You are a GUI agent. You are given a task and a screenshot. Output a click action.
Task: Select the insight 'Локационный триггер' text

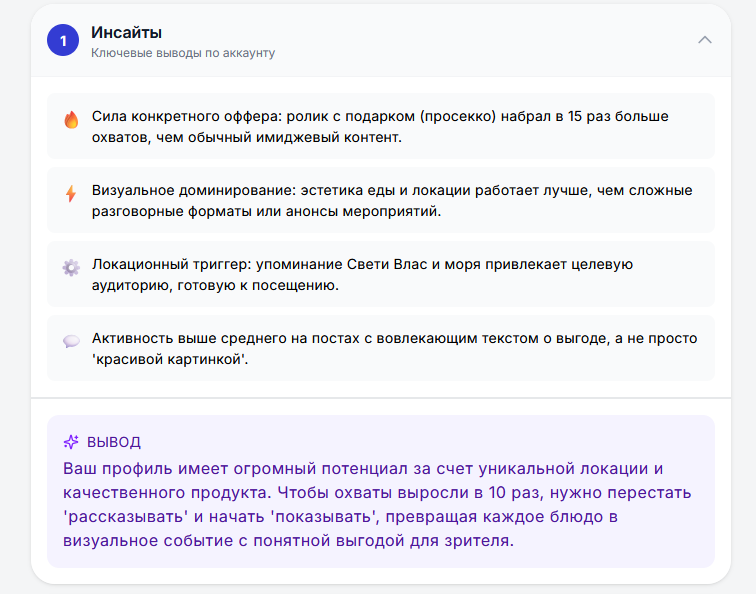[362, 275]
